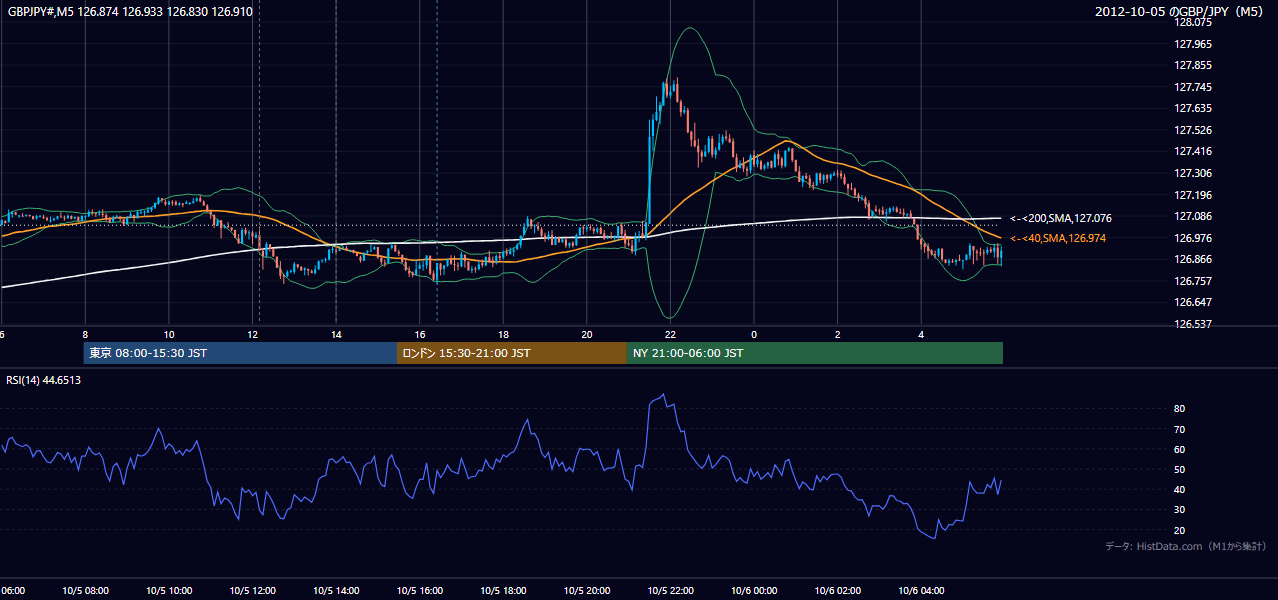
Task: Click hour 12 on price chart time axis
Action: pyautogui.click(x=253, y=335)
